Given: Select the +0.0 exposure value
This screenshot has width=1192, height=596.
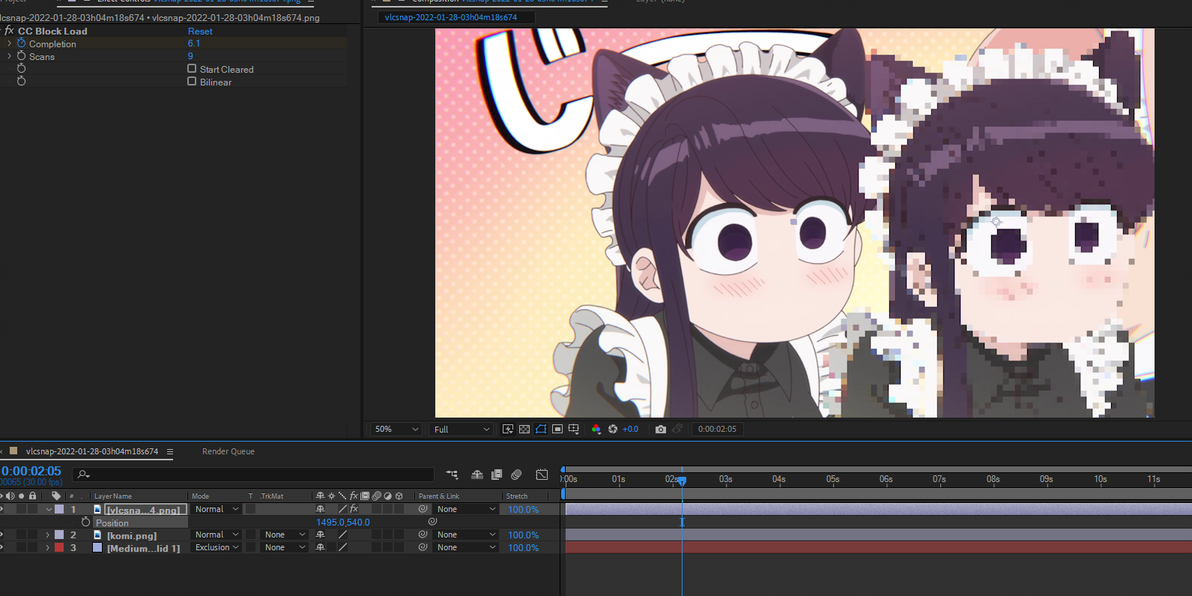Looking at the screenshot, I should 630,430.
